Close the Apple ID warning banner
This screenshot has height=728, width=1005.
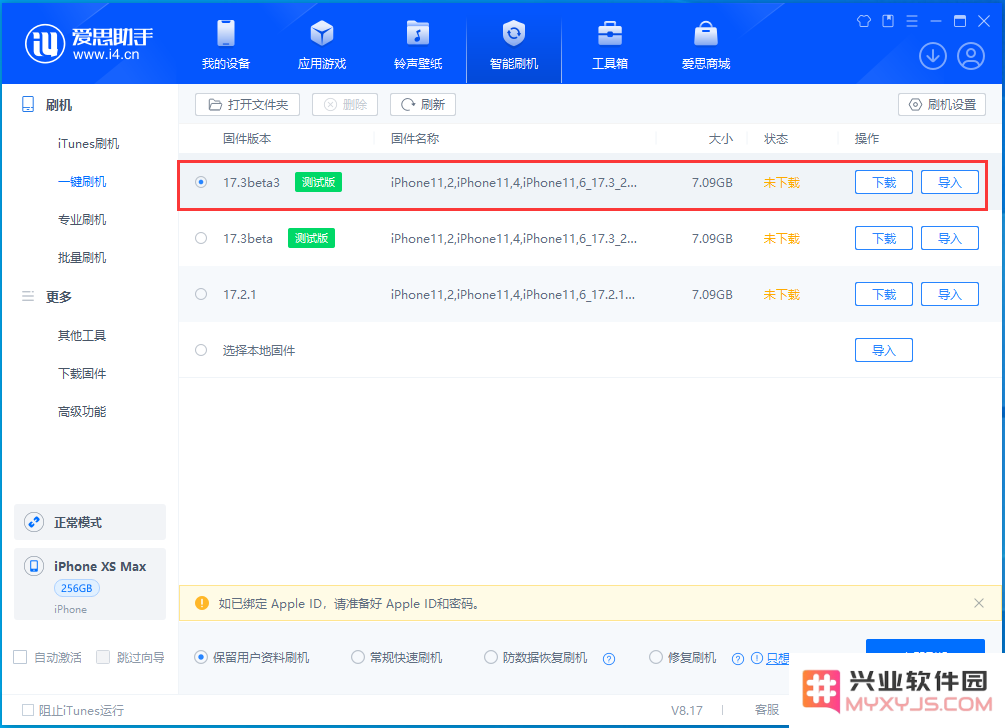979,603
